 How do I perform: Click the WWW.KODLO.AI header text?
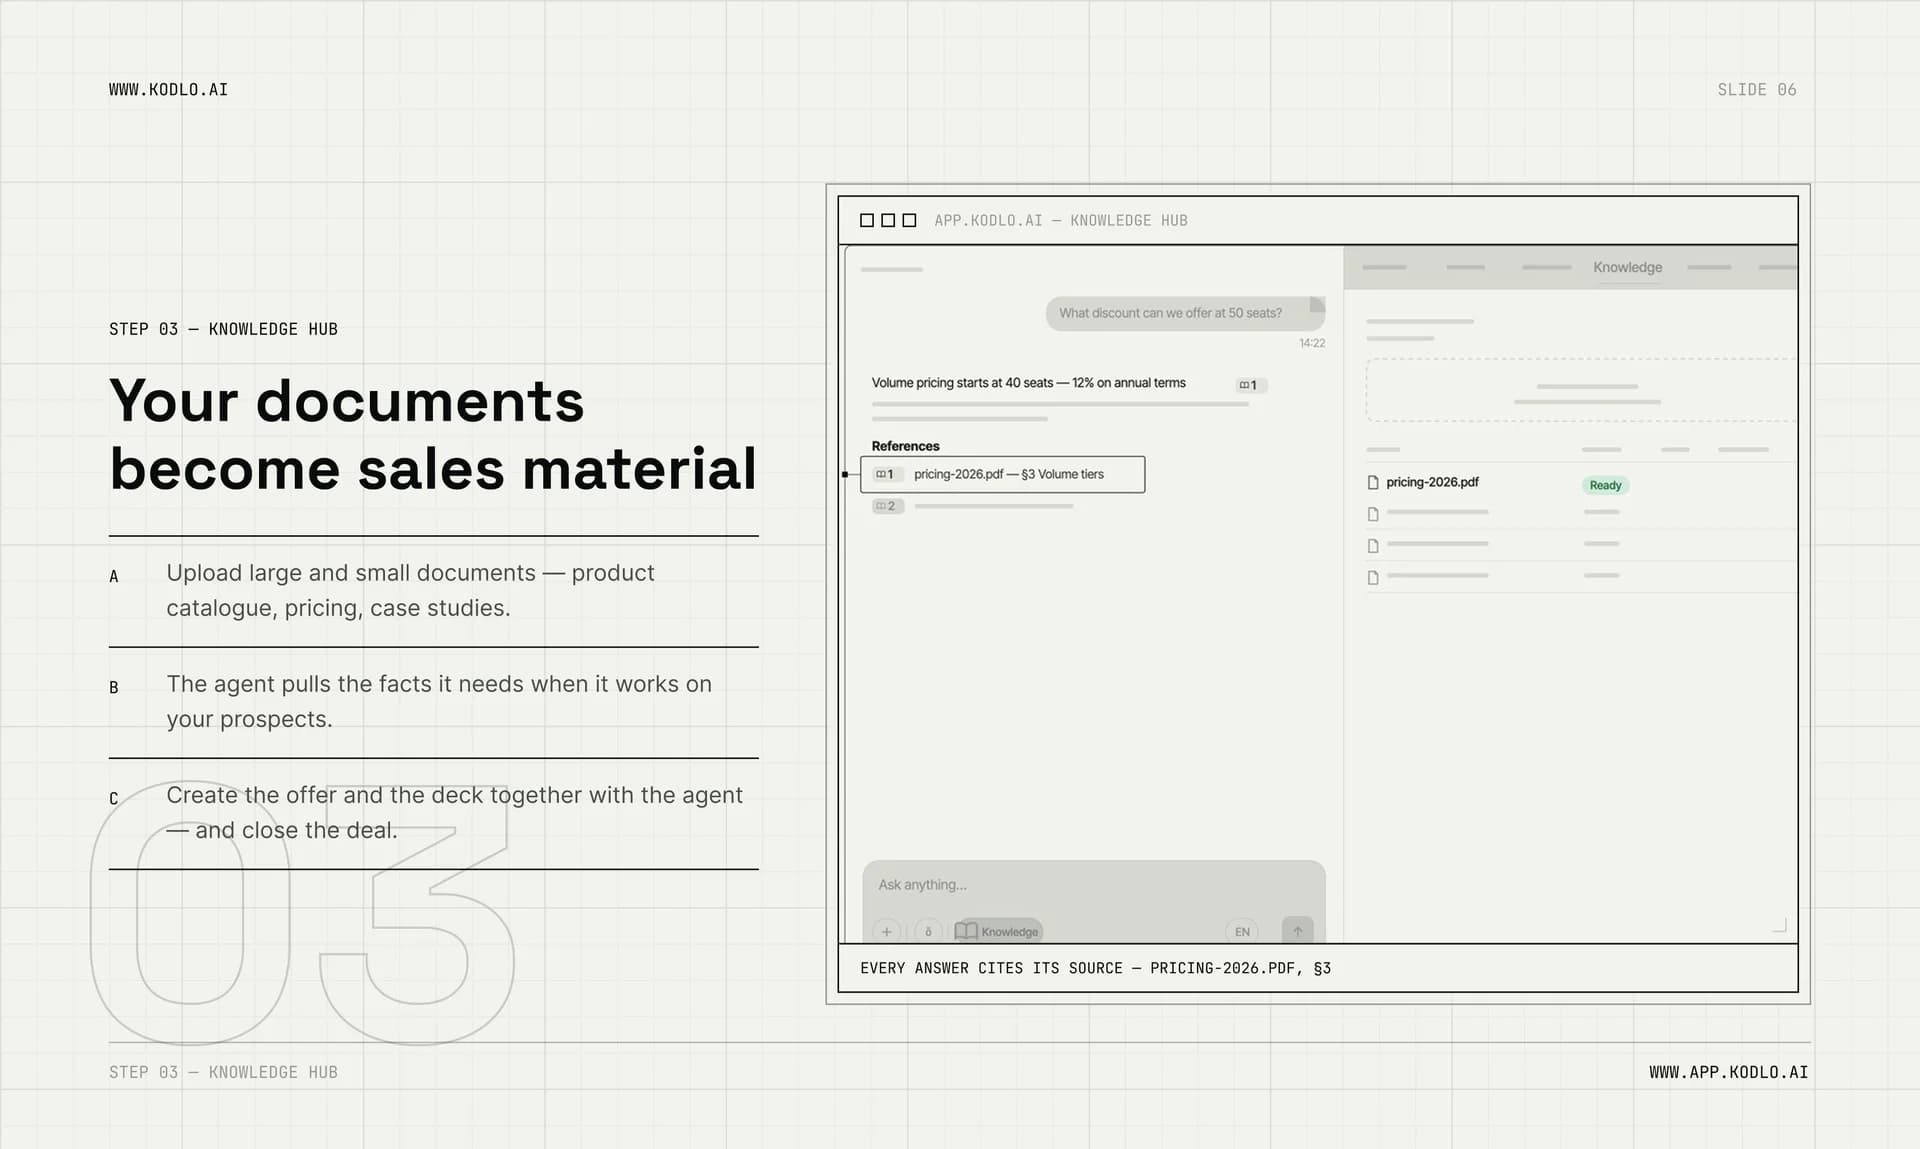point(168,90)
